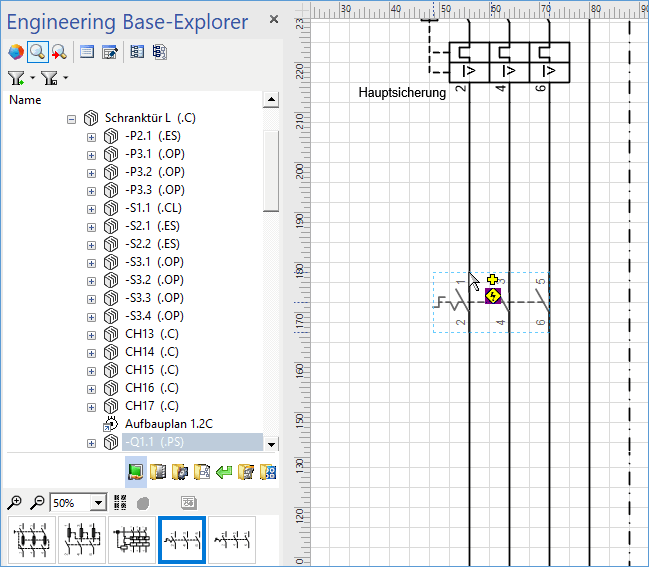
Task: Expand the CH13 (.C) tree node
Action: 92,334
